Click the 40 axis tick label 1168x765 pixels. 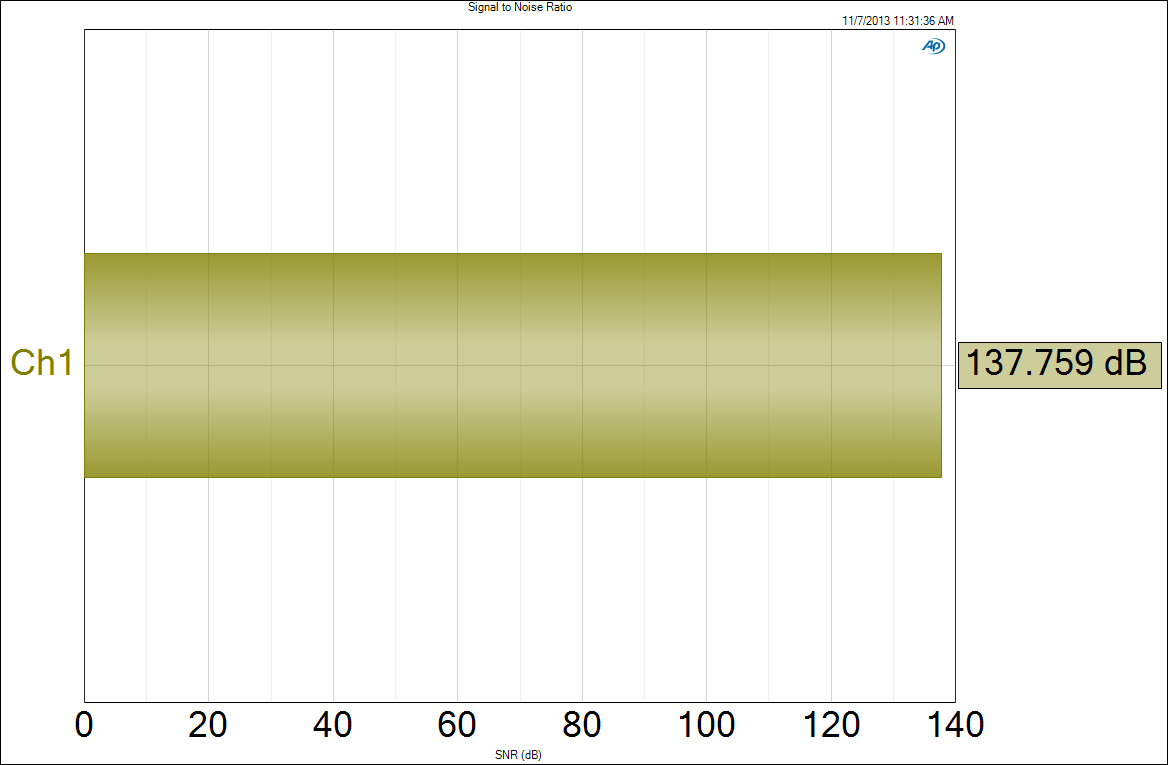point(332,724)
